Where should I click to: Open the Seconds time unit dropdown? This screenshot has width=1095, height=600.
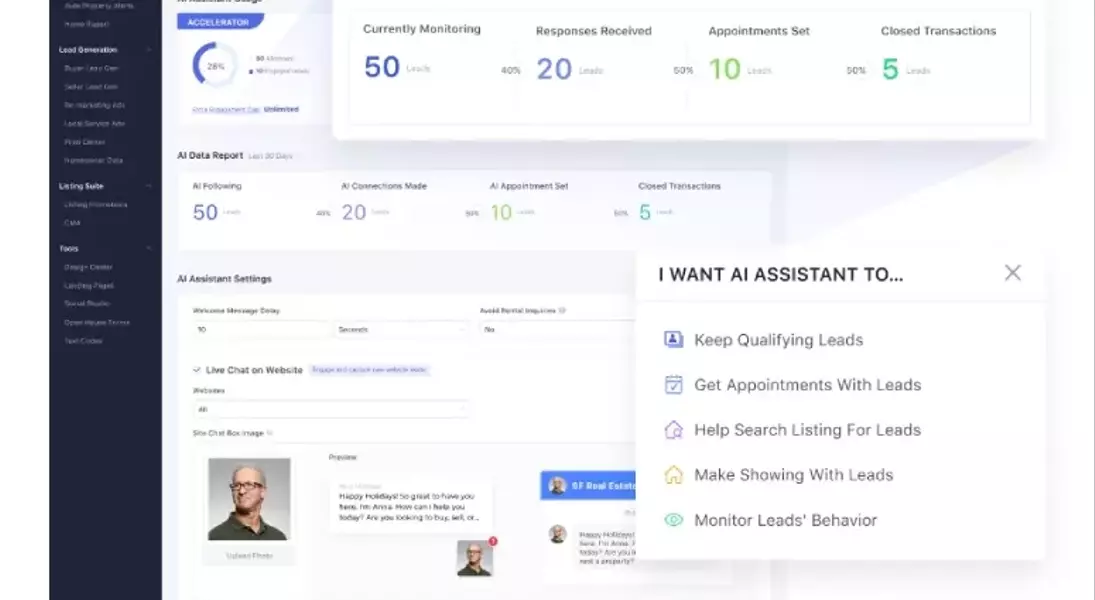(x=402, y=329)
